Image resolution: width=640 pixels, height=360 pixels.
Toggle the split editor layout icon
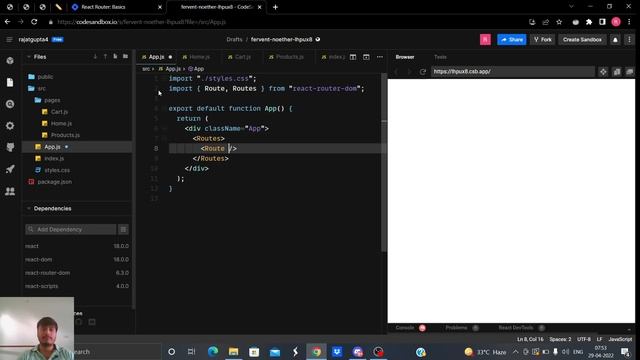(353, 57)
